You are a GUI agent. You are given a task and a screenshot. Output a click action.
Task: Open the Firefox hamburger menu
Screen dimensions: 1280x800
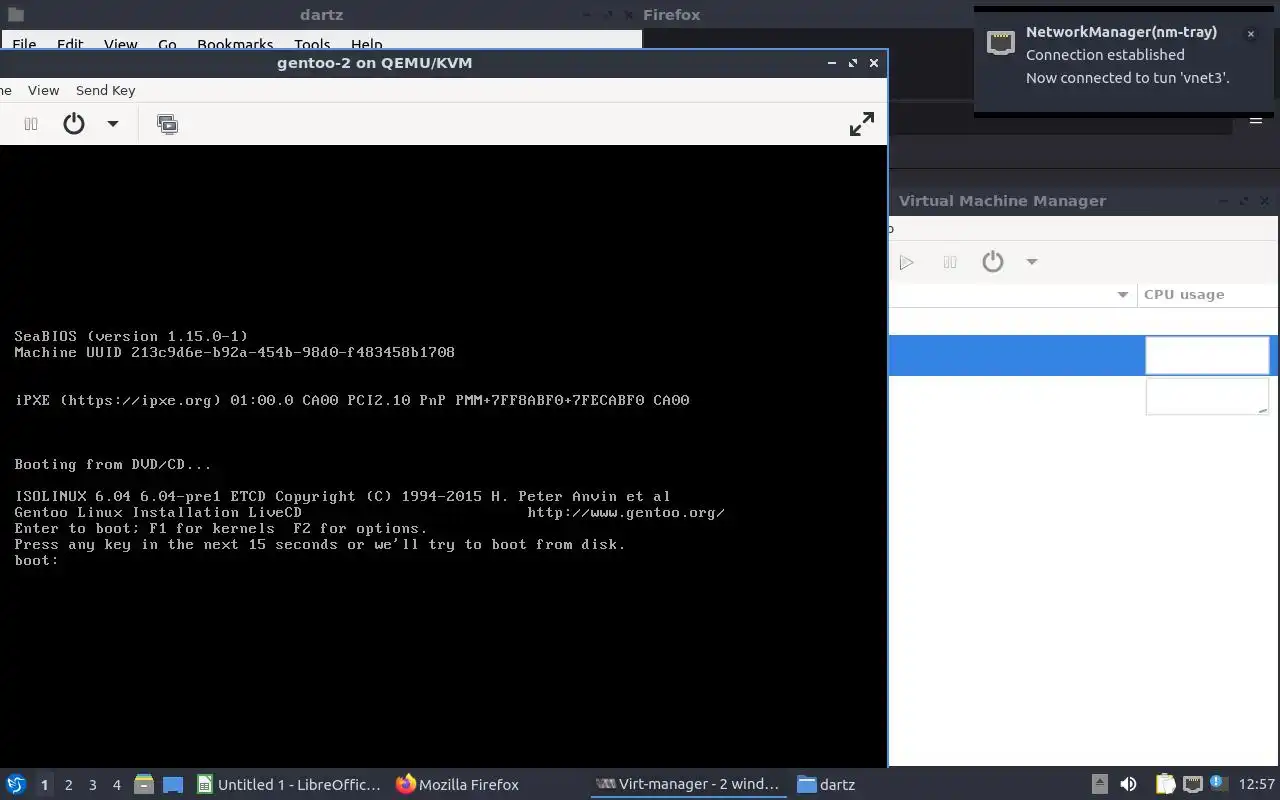click(x=1256, y=121)
